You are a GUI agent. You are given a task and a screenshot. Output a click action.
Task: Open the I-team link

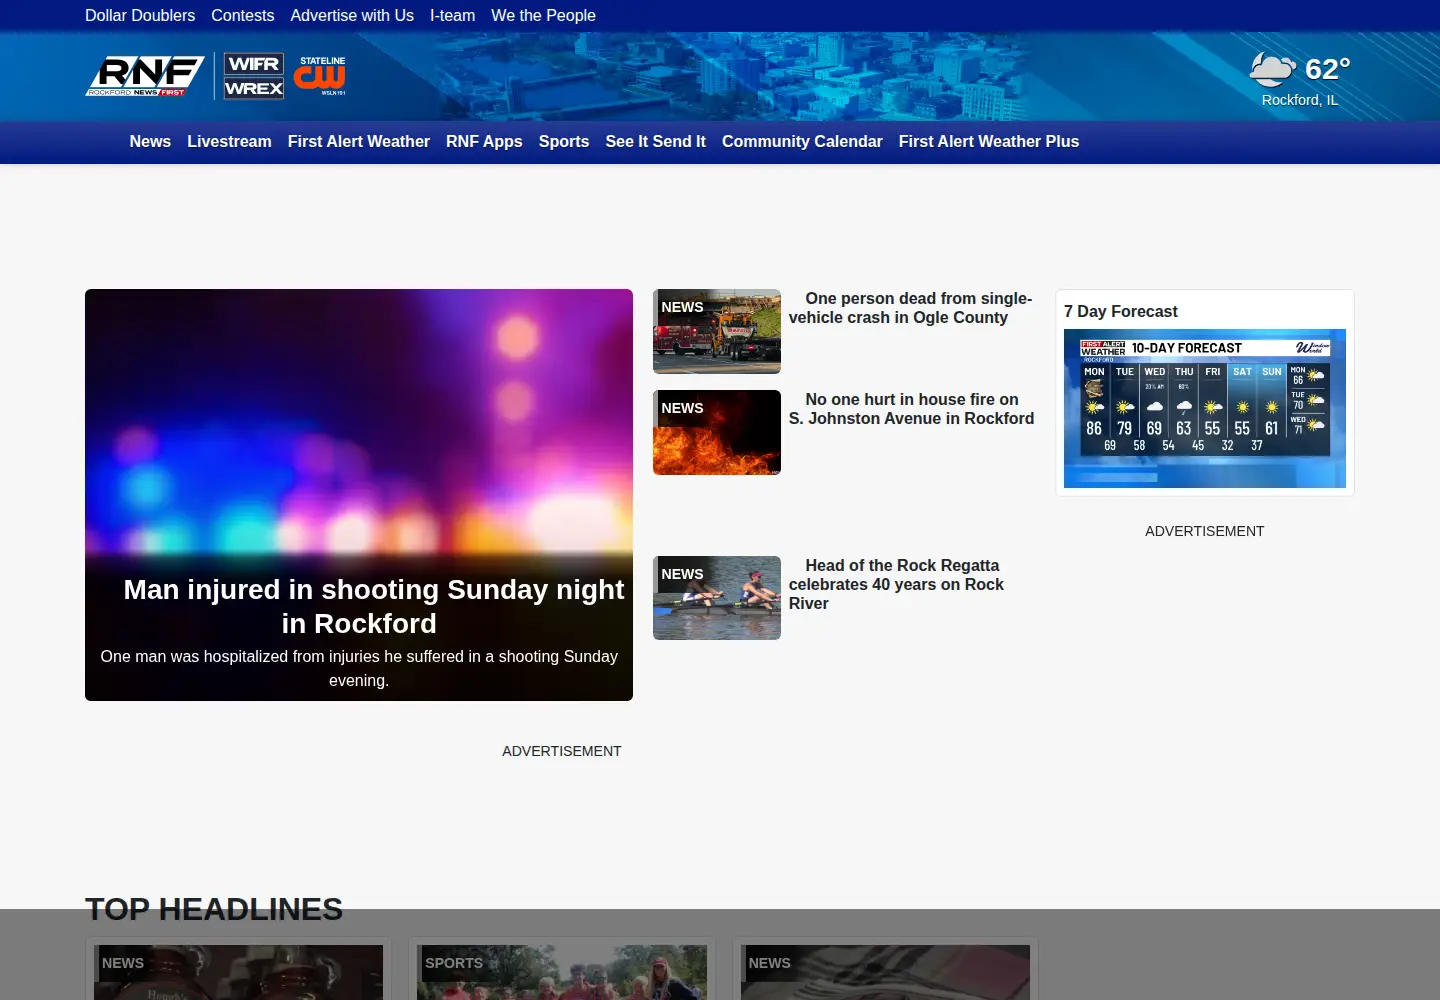(453, 16)
